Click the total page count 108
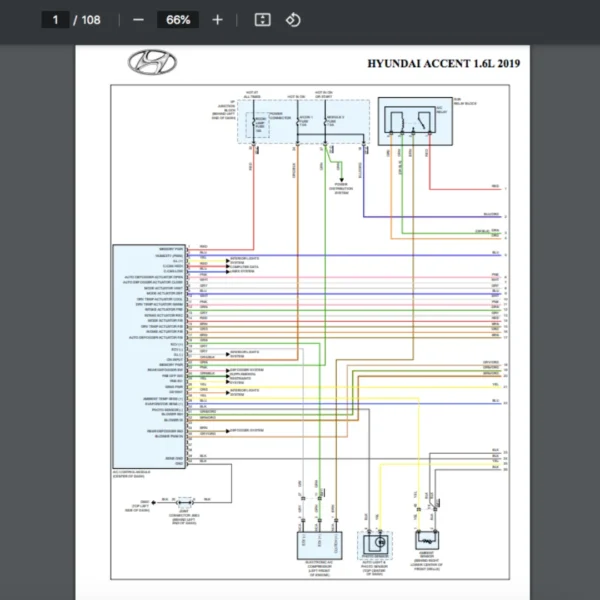 (90, 20)
